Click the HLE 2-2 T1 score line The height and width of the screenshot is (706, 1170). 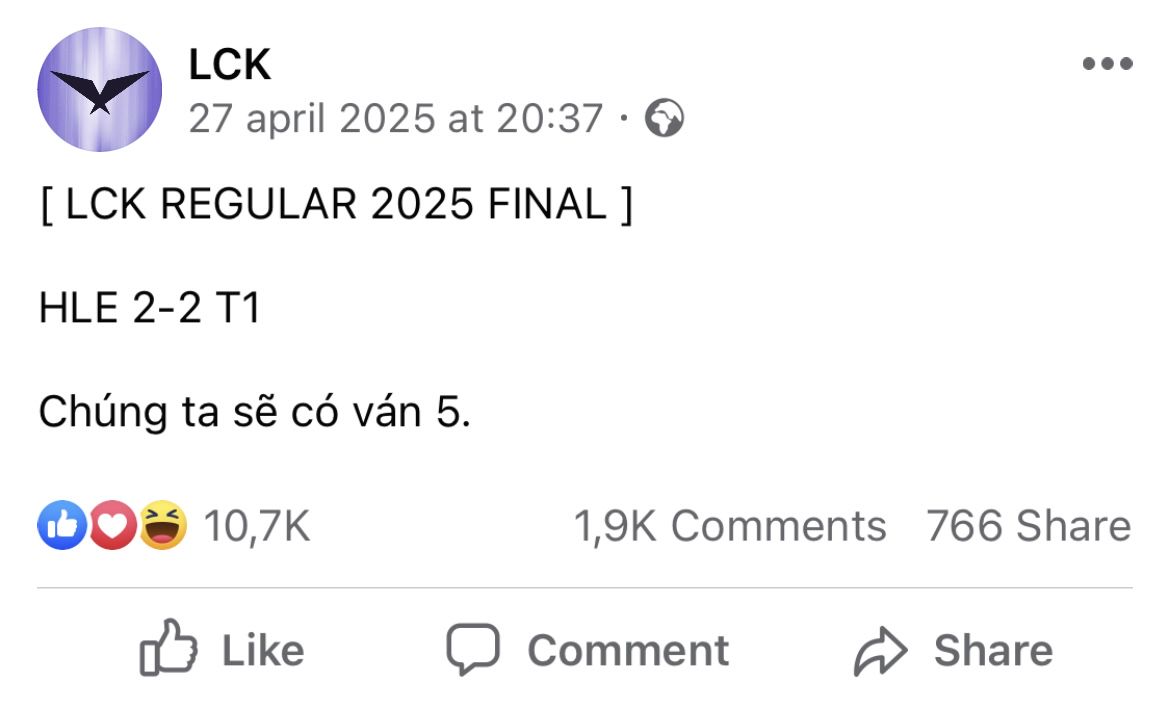pos(149,308)
